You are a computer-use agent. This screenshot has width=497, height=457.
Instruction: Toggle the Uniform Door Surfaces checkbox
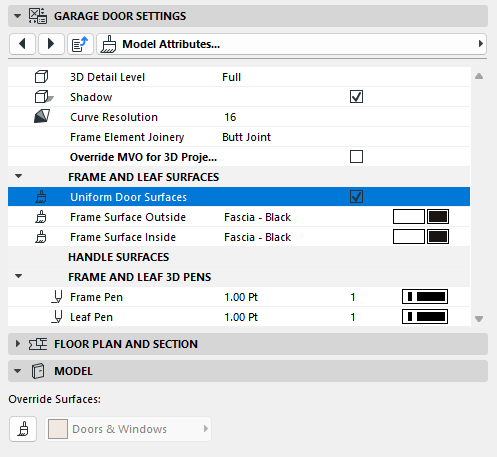coord(356,196)
